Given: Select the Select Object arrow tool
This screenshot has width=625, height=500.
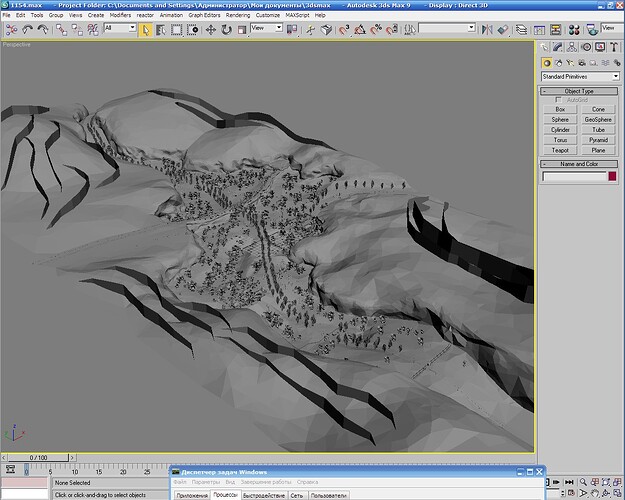Looking at the screenshot, I should coord(146,29).
